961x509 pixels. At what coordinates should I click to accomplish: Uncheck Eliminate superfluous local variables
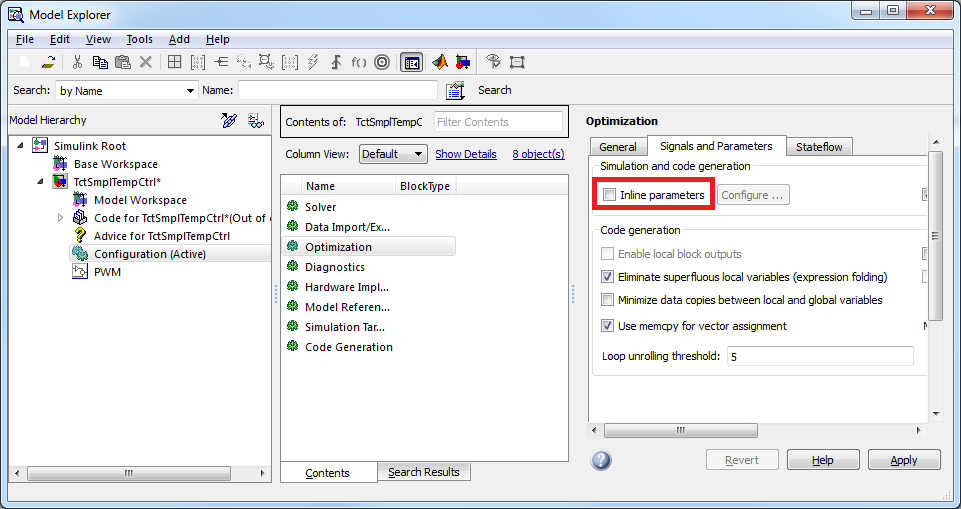[x=607, y=277]
